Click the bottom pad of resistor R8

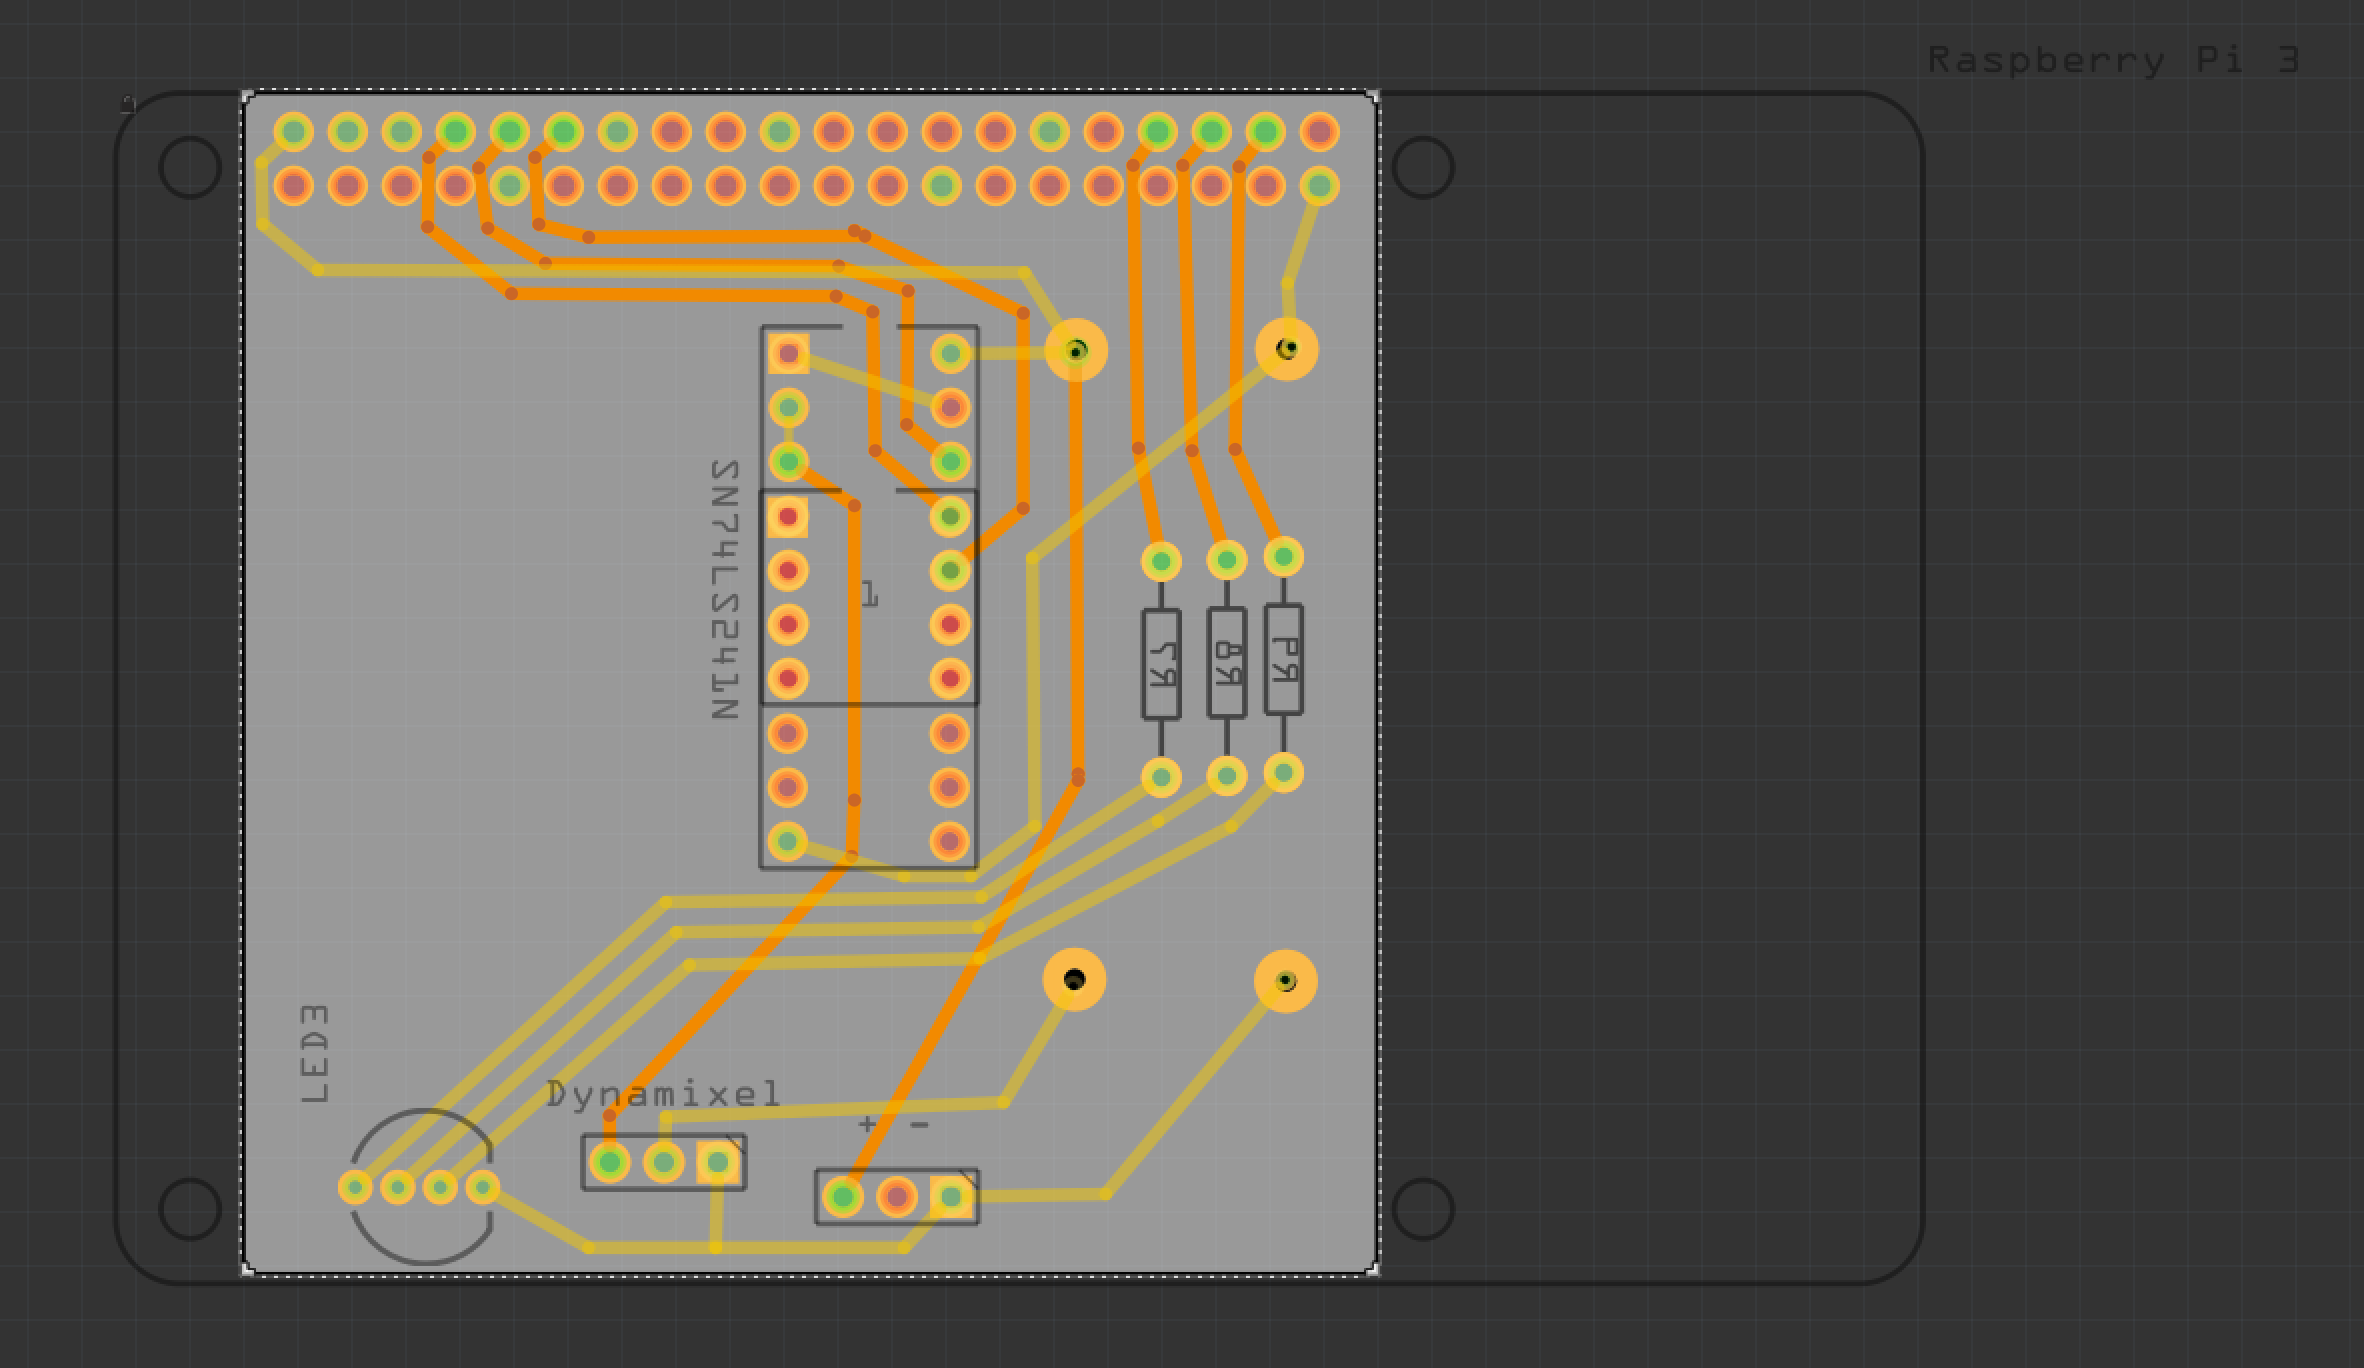click(x=1227, y=775)
